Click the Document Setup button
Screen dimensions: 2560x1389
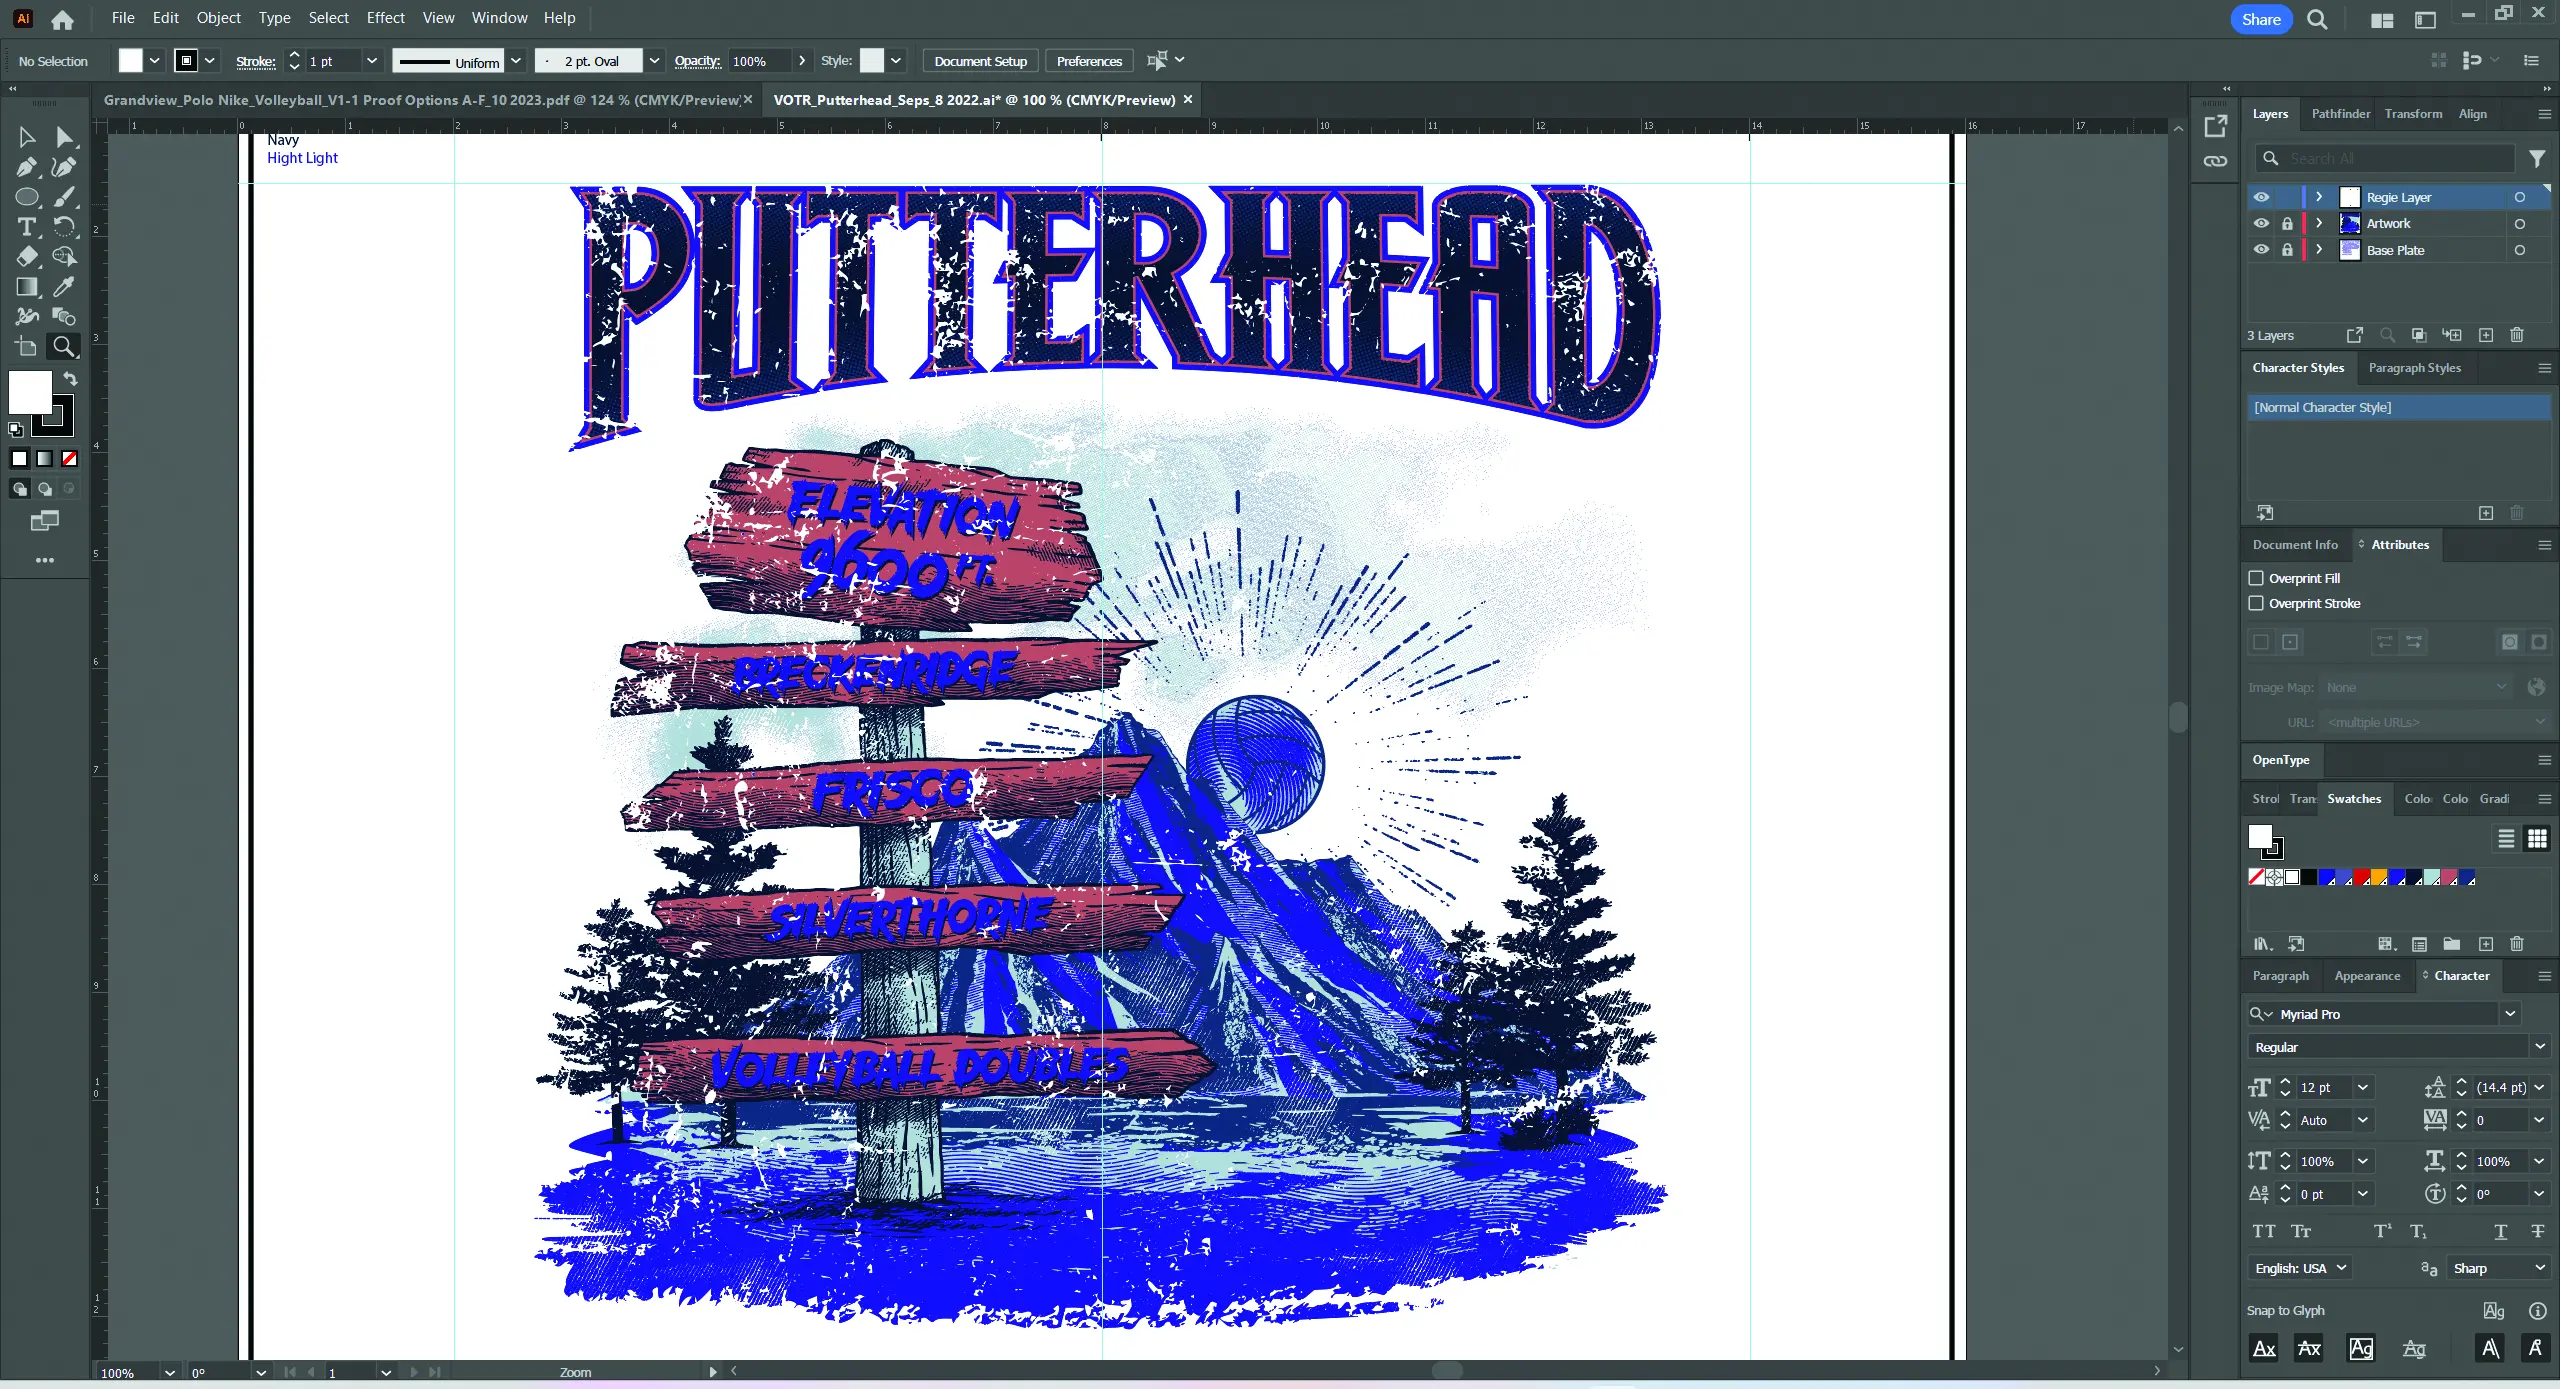tap(980, 61)
